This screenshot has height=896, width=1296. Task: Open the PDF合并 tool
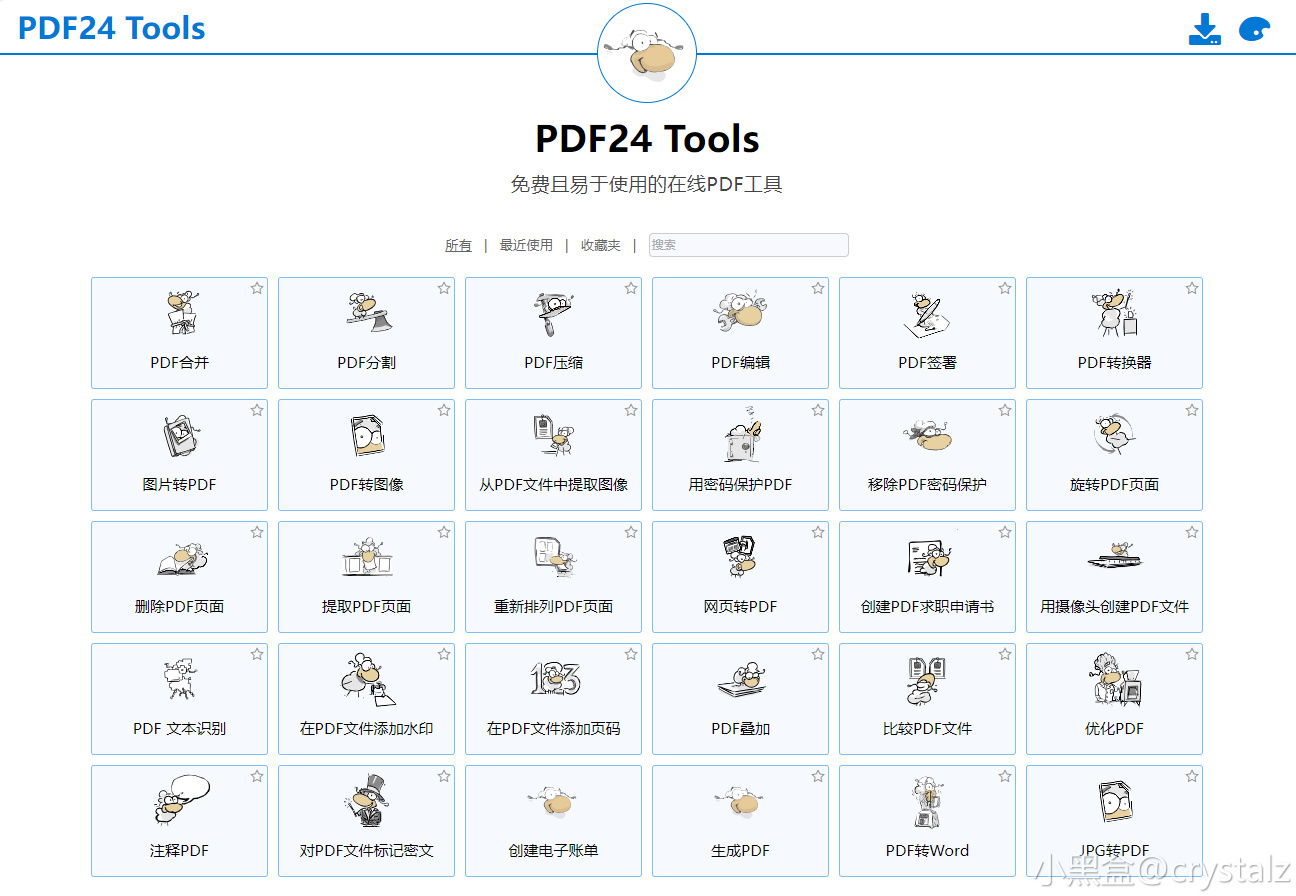(179, 333)
